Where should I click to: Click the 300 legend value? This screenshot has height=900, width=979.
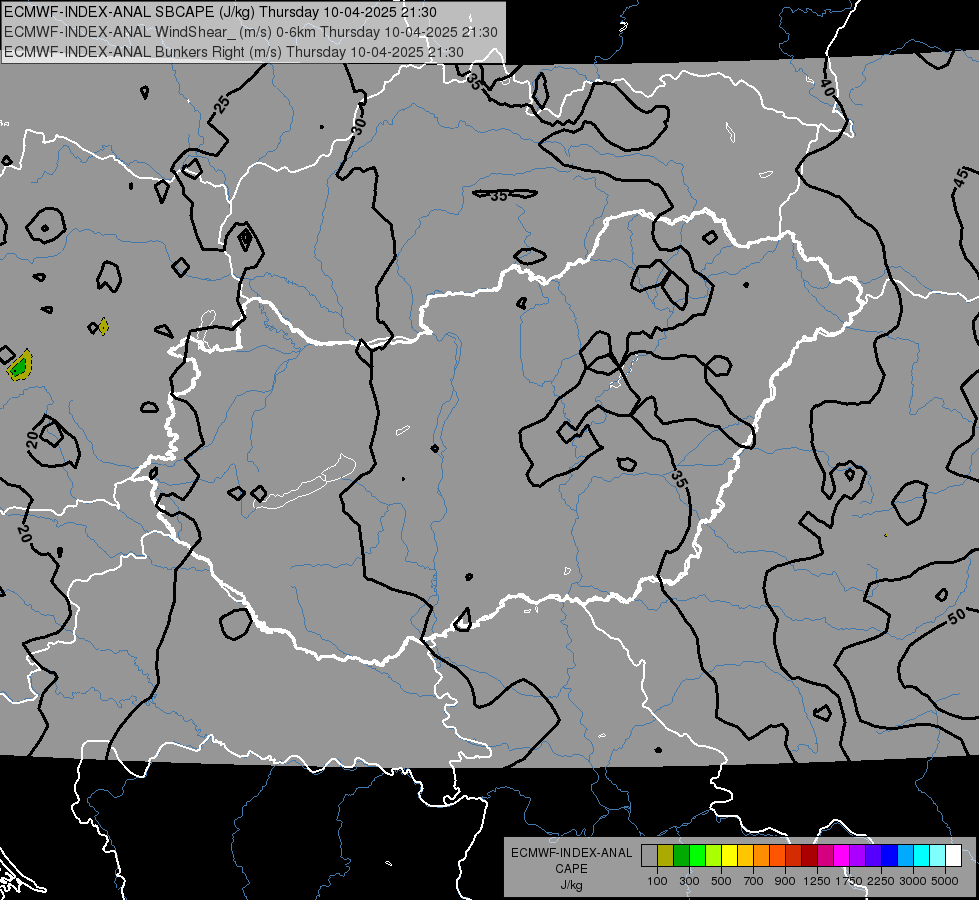click(689, 881)
